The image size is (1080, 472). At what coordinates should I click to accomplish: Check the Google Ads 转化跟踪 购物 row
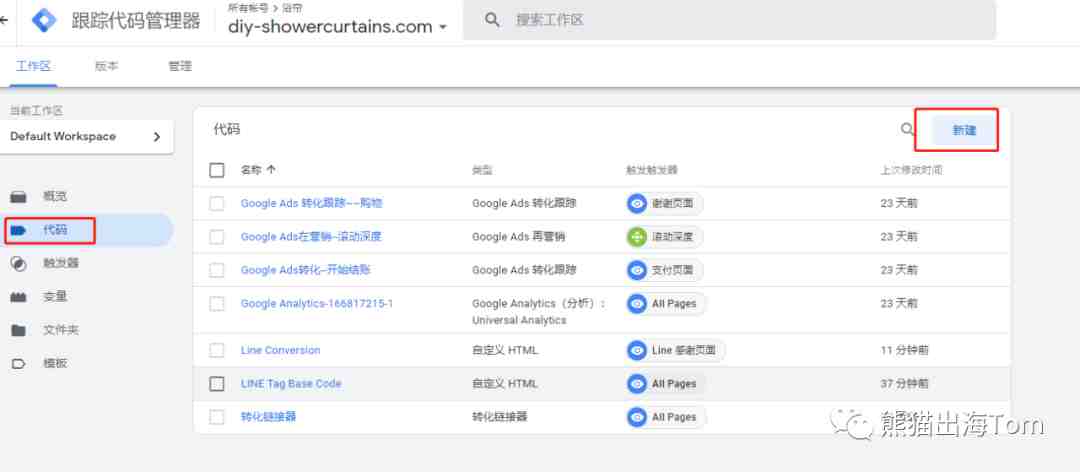pyautogui.click(x=217, y=203)
